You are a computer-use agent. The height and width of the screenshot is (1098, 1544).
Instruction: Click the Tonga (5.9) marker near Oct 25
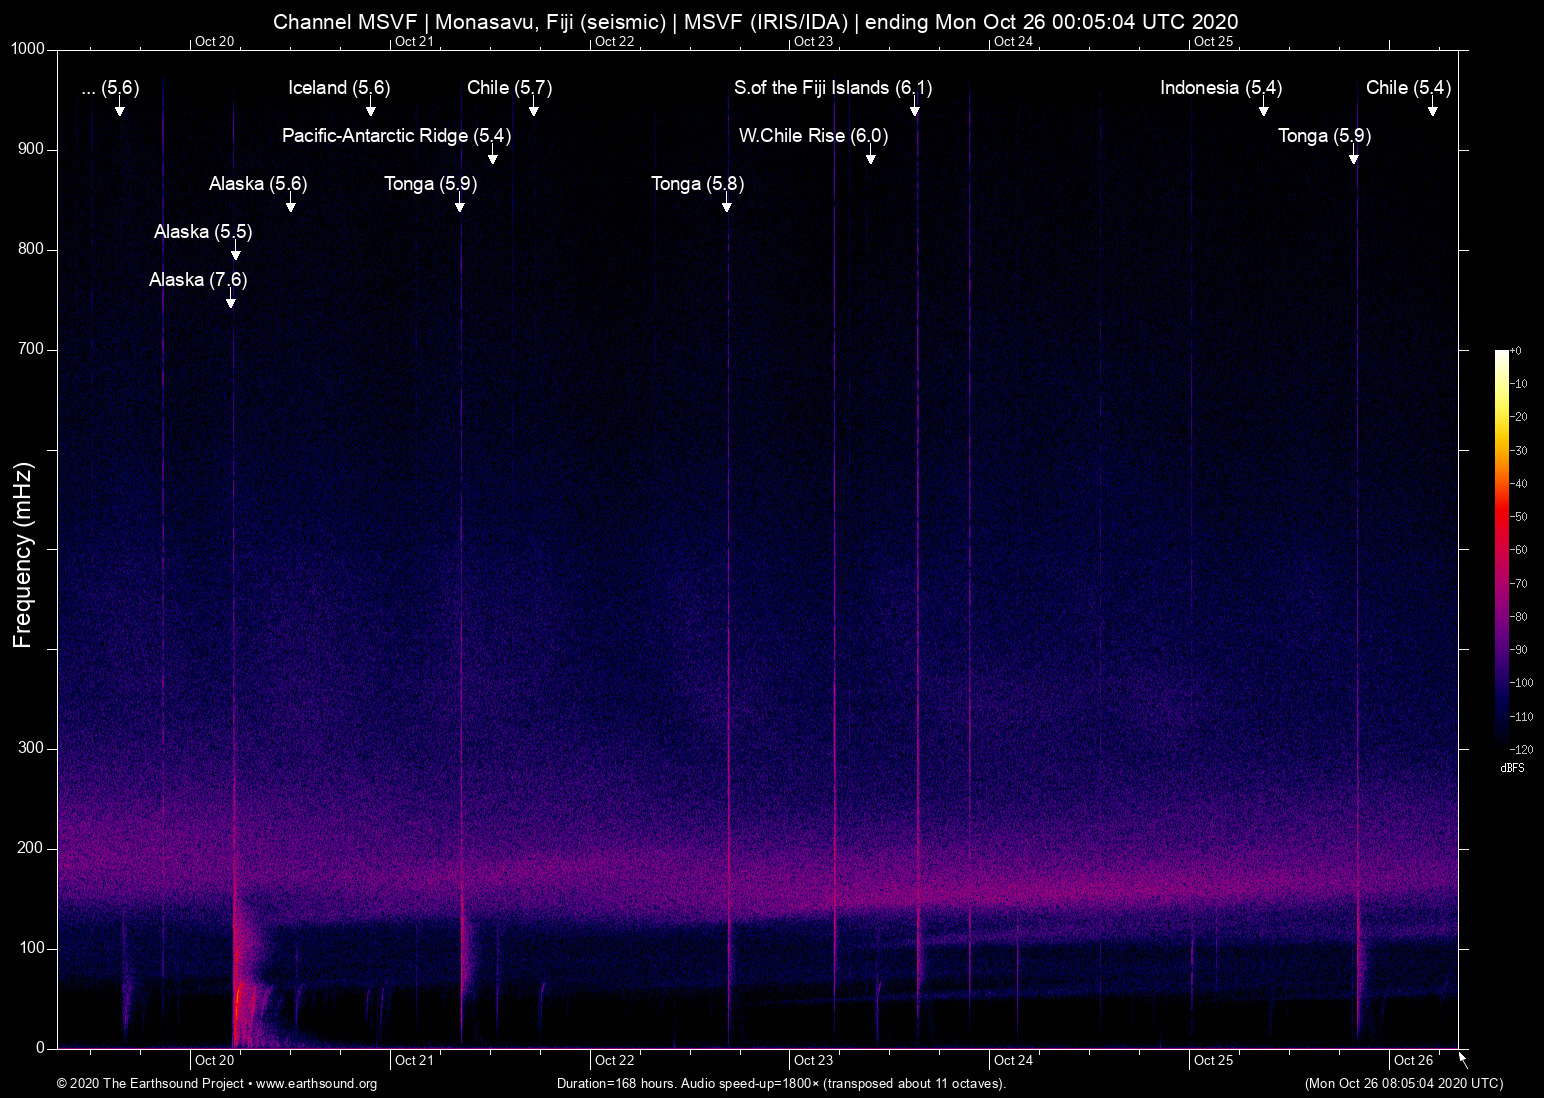pos(1324,136)
